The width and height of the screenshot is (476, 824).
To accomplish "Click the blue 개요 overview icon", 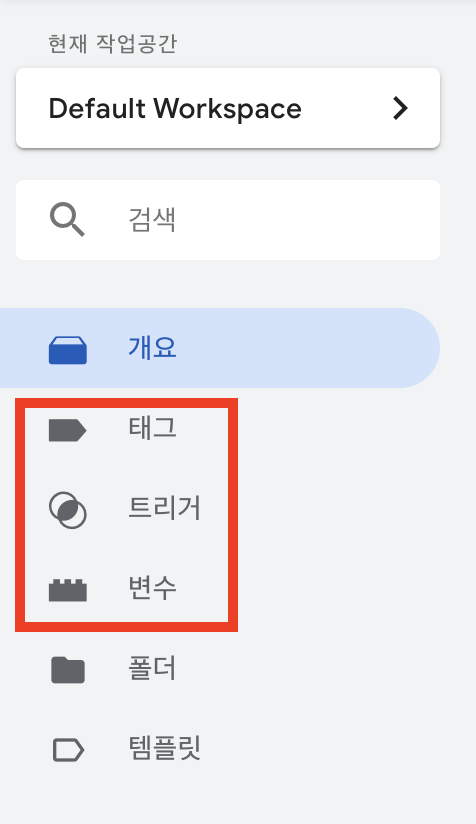I will [68, 351].
